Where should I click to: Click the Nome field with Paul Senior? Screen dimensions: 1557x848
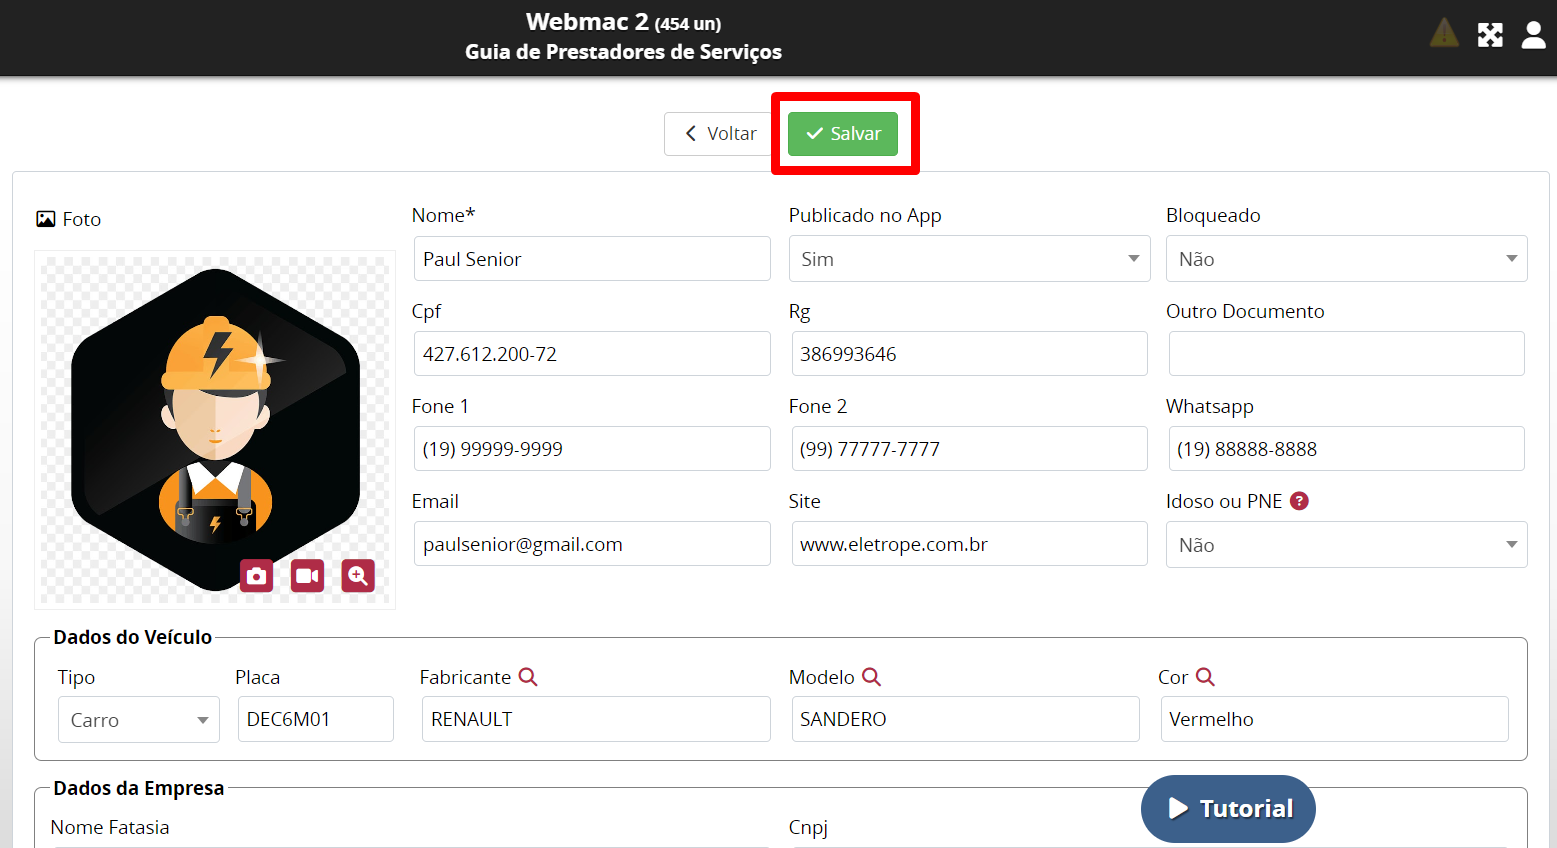pyautogui.click(x=591, y=259)
